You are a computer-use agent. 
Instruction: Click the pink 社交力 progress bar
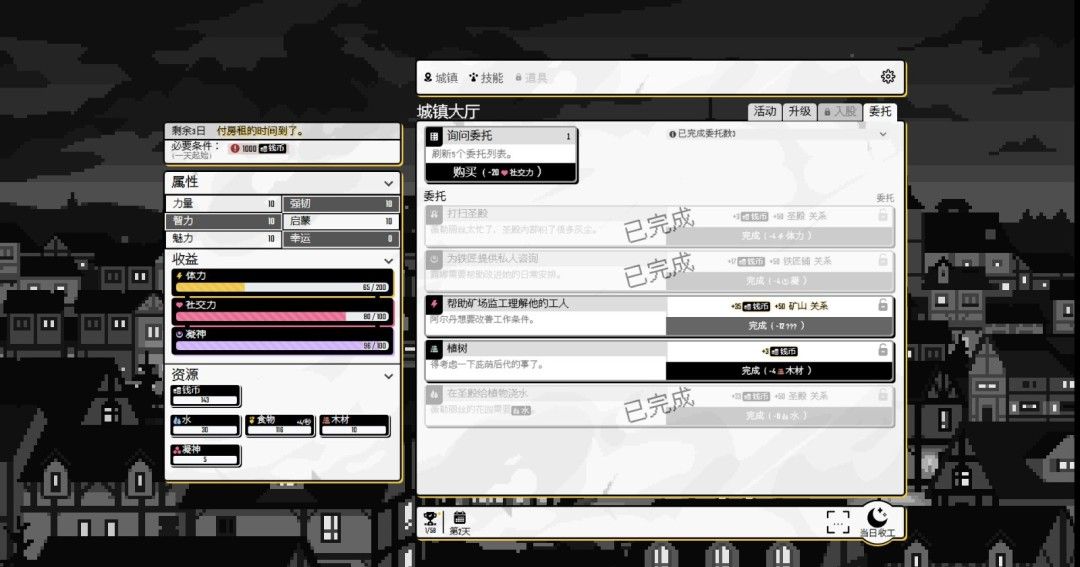click(282, 317)
